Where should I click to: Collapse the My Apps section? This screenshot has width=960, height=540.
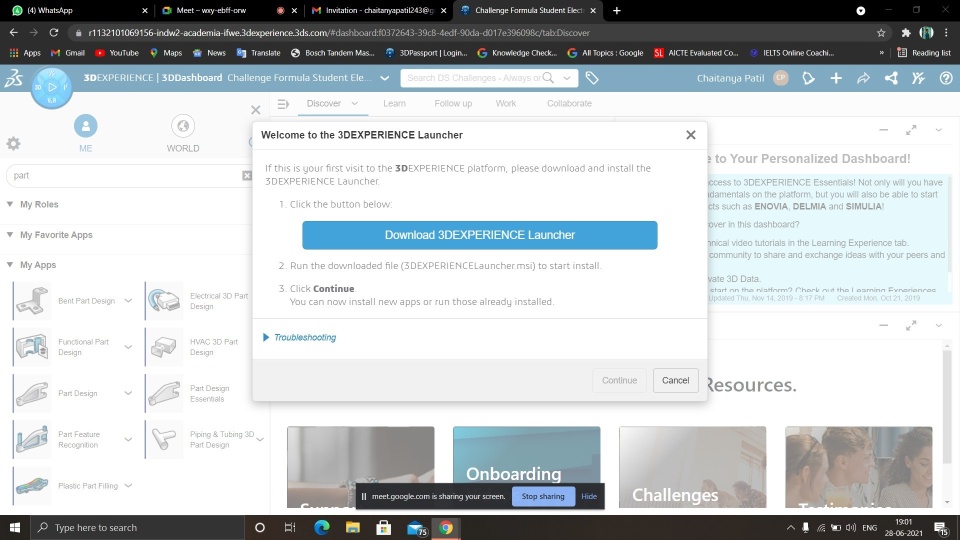pos(10,264)
